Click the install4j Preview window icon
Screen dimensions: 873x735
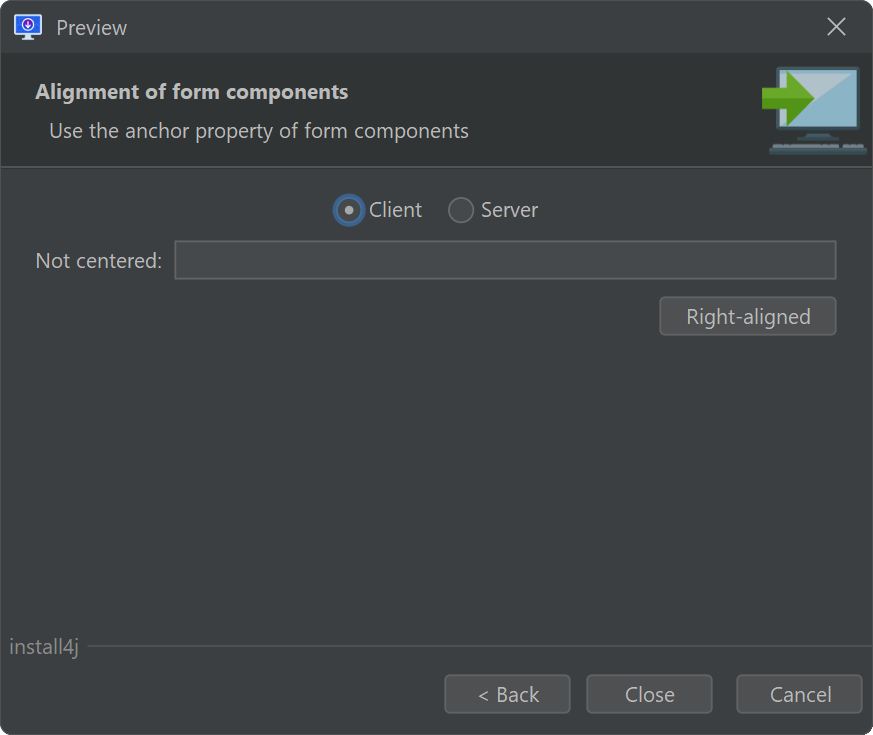click(28, 27)
